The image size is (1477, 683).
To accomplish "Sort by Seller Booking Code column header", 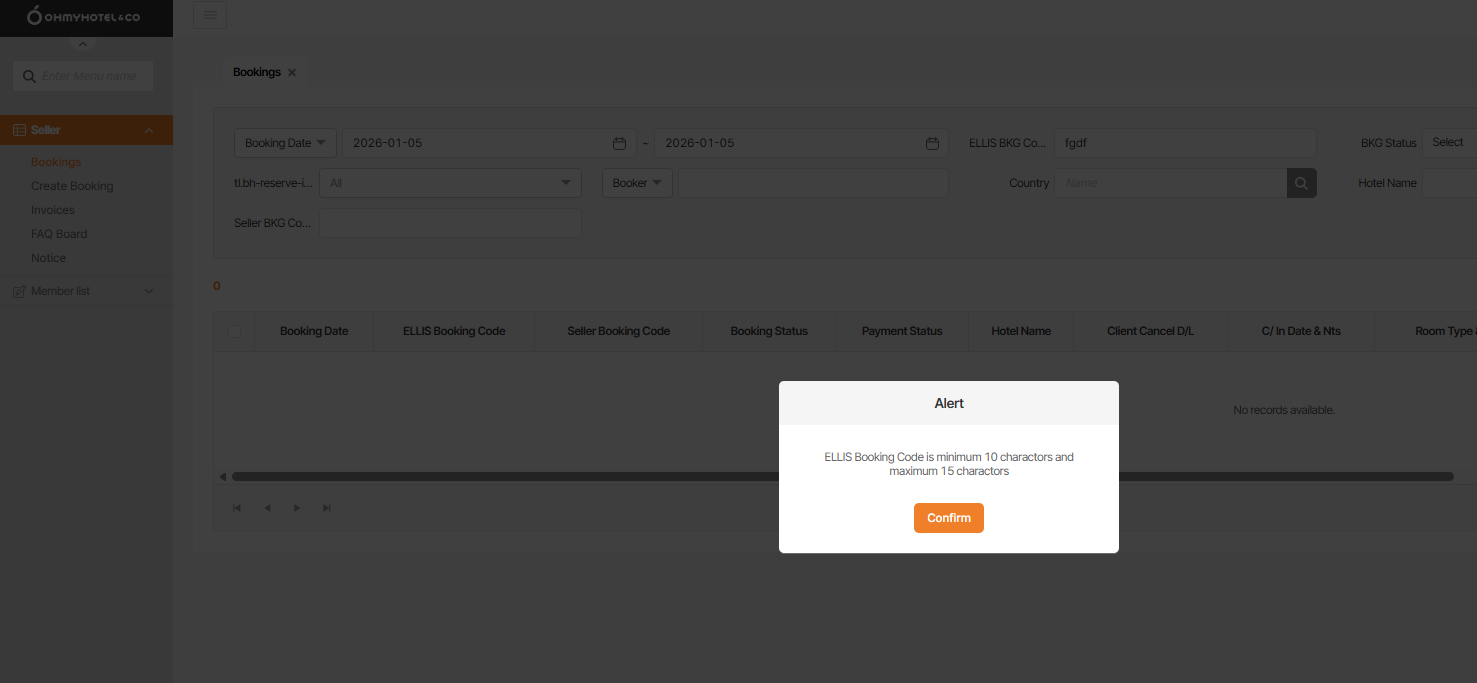I will [x=619, y=331].
